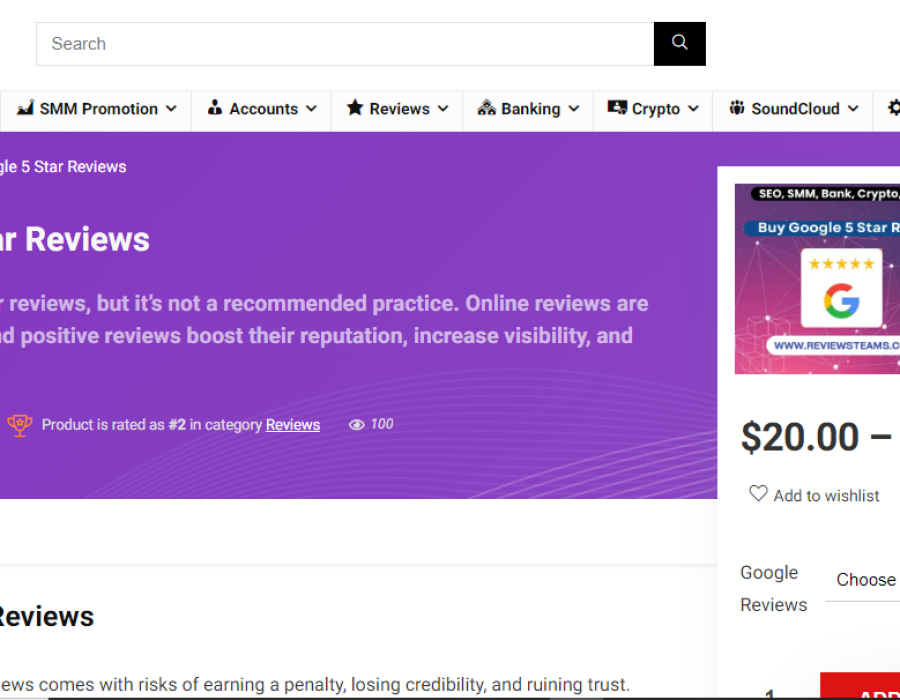Image resolution: width=900 pixels, height=700 pixels.
Task: Expand the Accounts dropdown chevron
Action: tap(312, 109)
